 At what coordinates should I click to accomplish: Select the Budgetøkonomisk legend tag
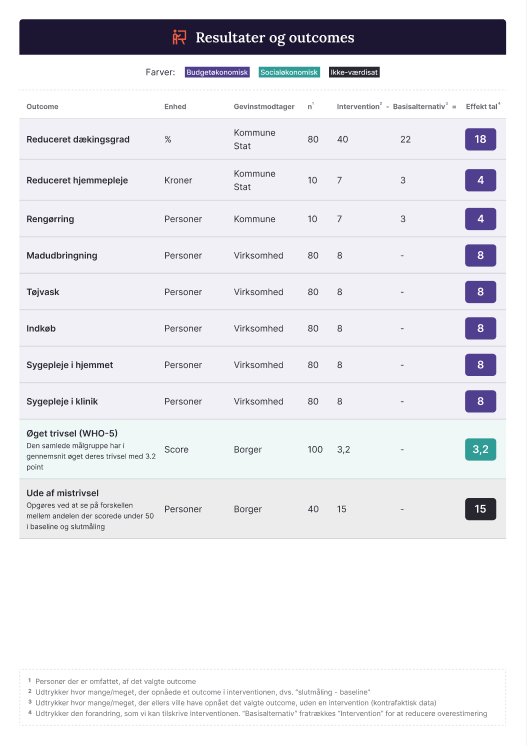point(217,72)
